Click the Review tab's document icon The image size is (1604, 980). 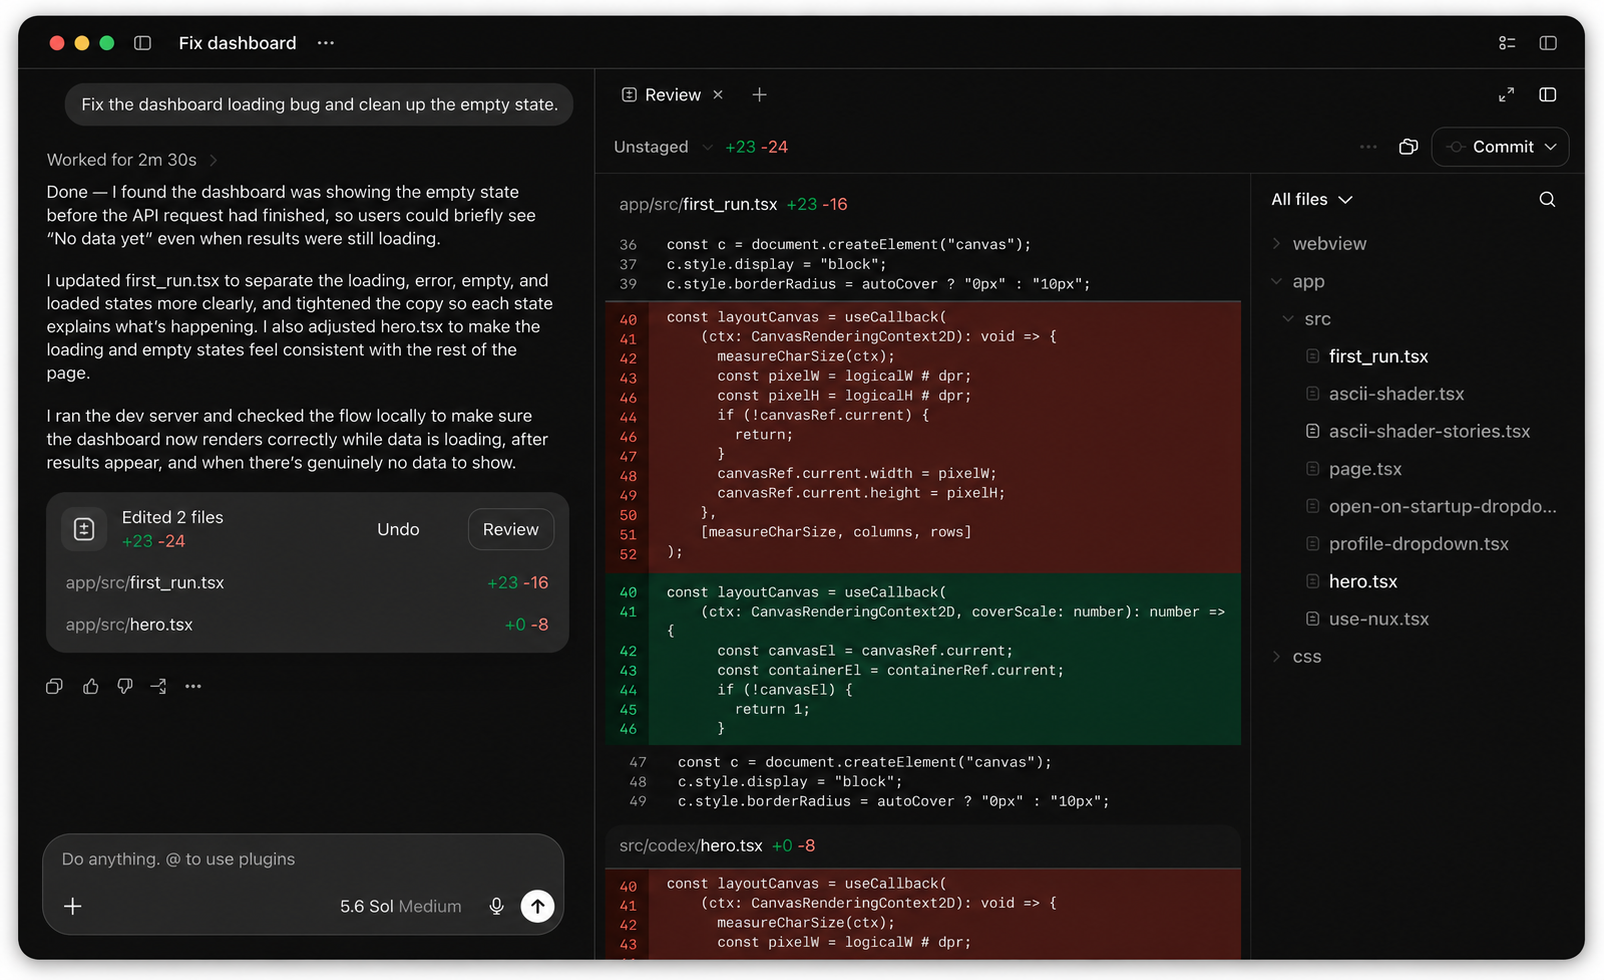(629, 95)
